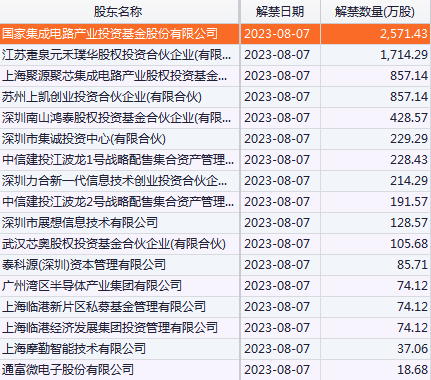Click the date in the 江波龙1号 row

click(x=277, y=160)
